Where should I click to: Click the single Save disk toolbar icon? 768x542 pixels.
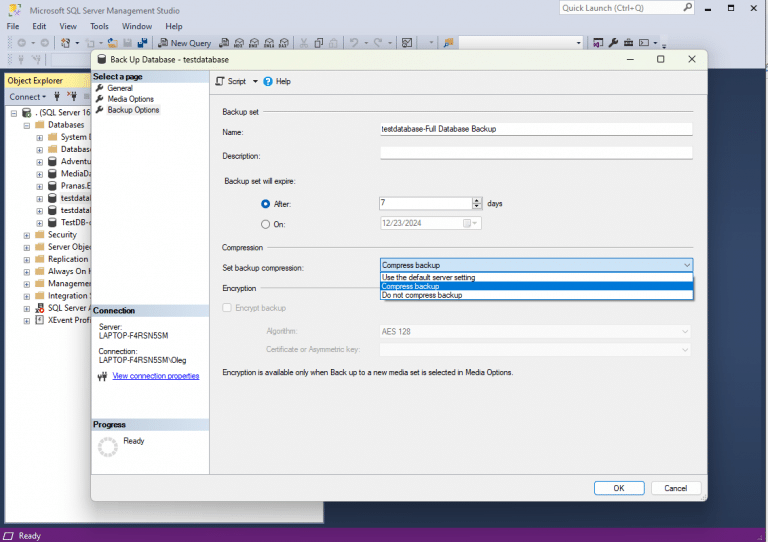[x=127, y=43]
